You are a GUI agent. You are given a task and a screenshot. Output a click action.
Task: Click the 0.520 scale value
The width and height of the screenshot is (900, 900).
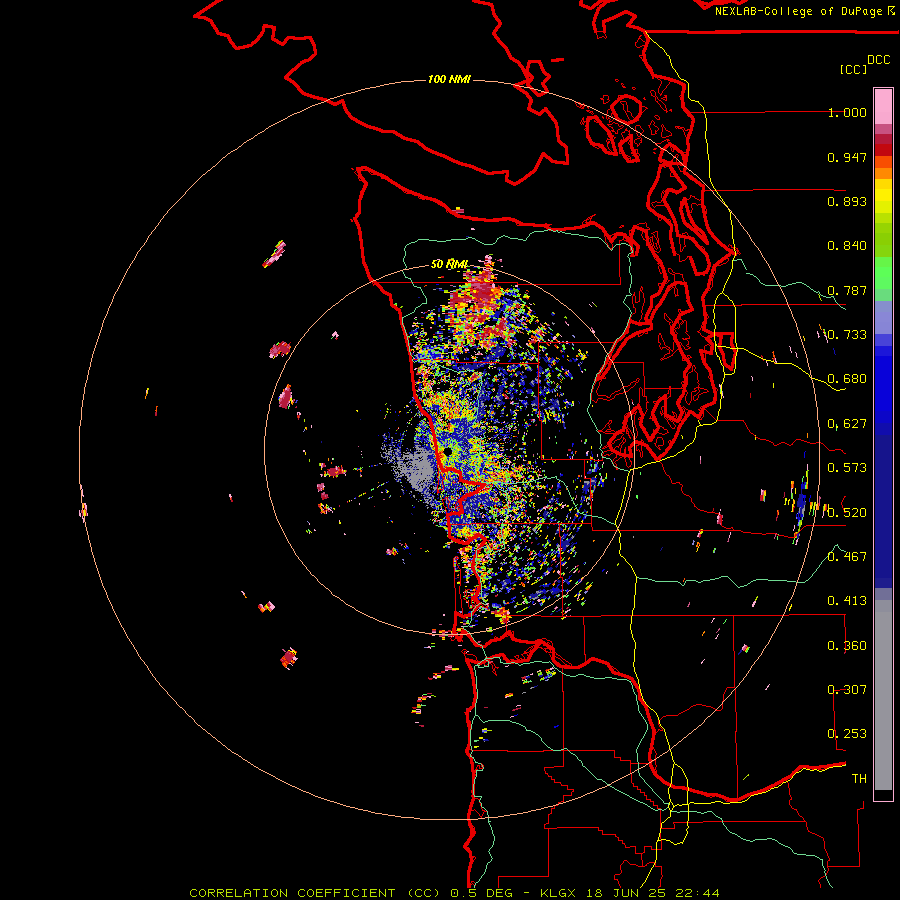point(847,512)
